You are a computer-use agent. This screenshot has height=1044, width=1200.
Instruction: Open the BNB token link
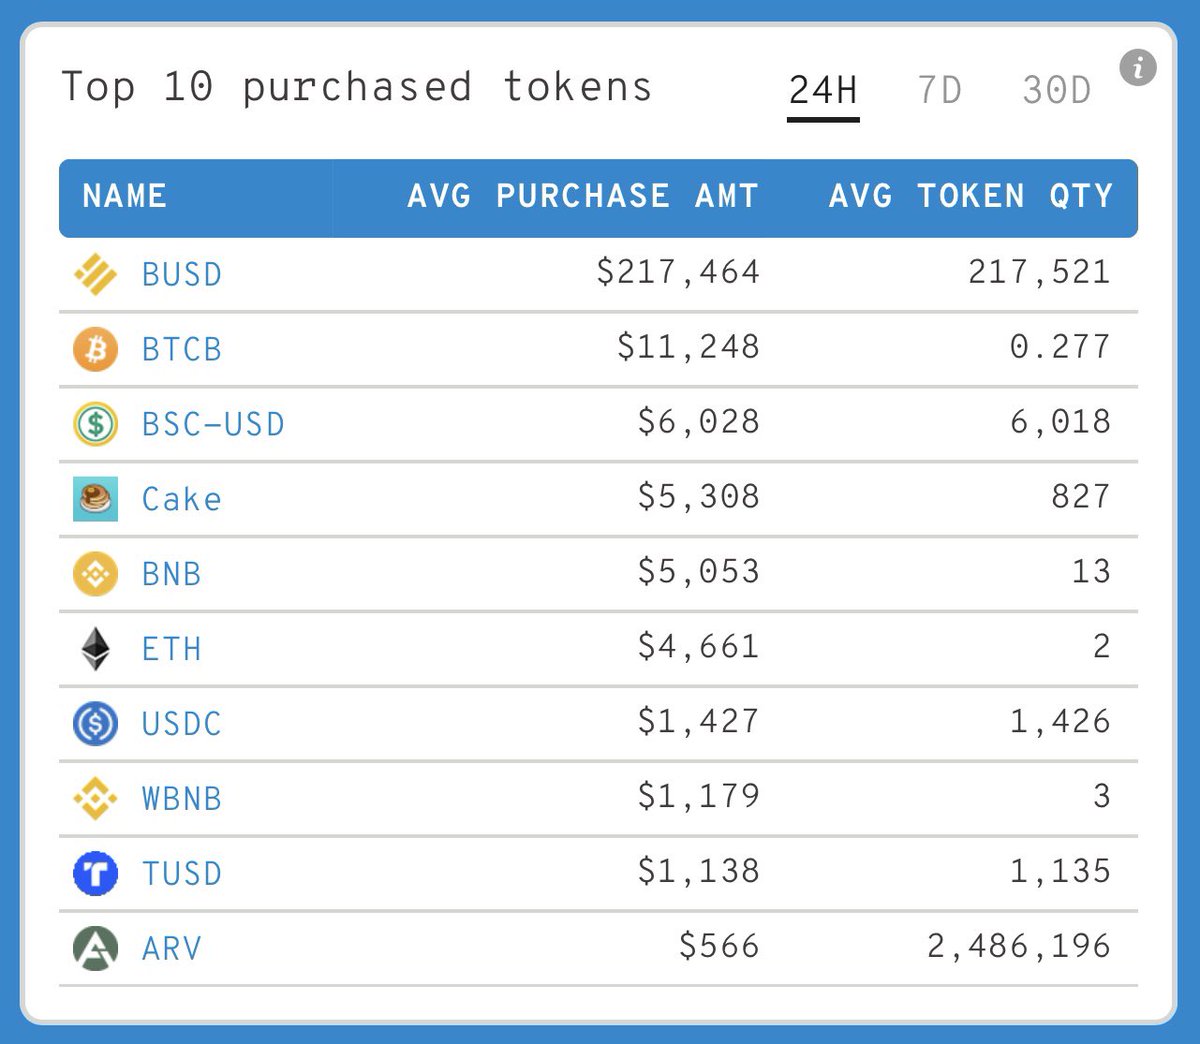pyautogui.click(x=171, y=574)
